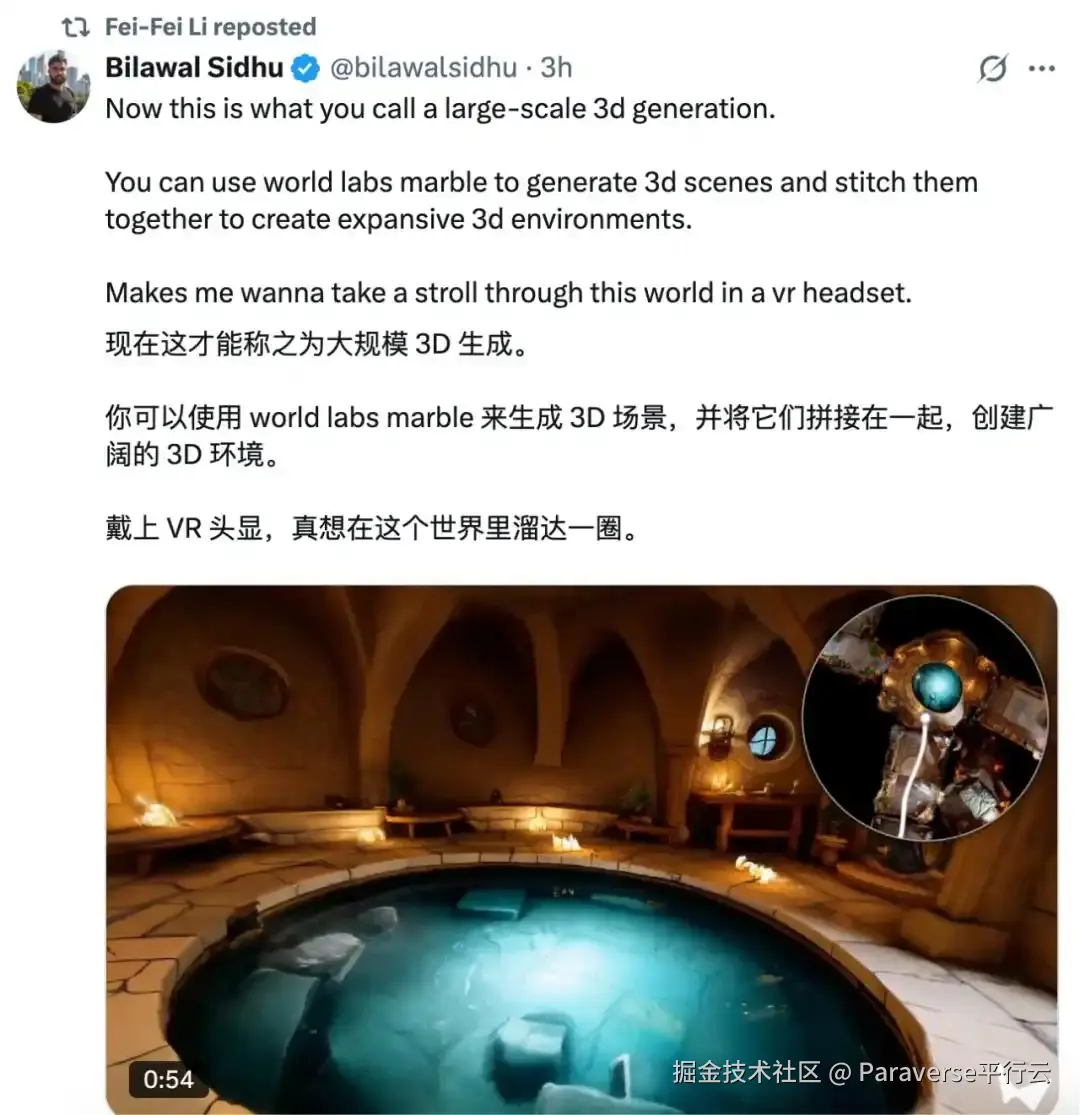
Task: Open the @bilawalsidhu handle link
Action: coord(424,68)
